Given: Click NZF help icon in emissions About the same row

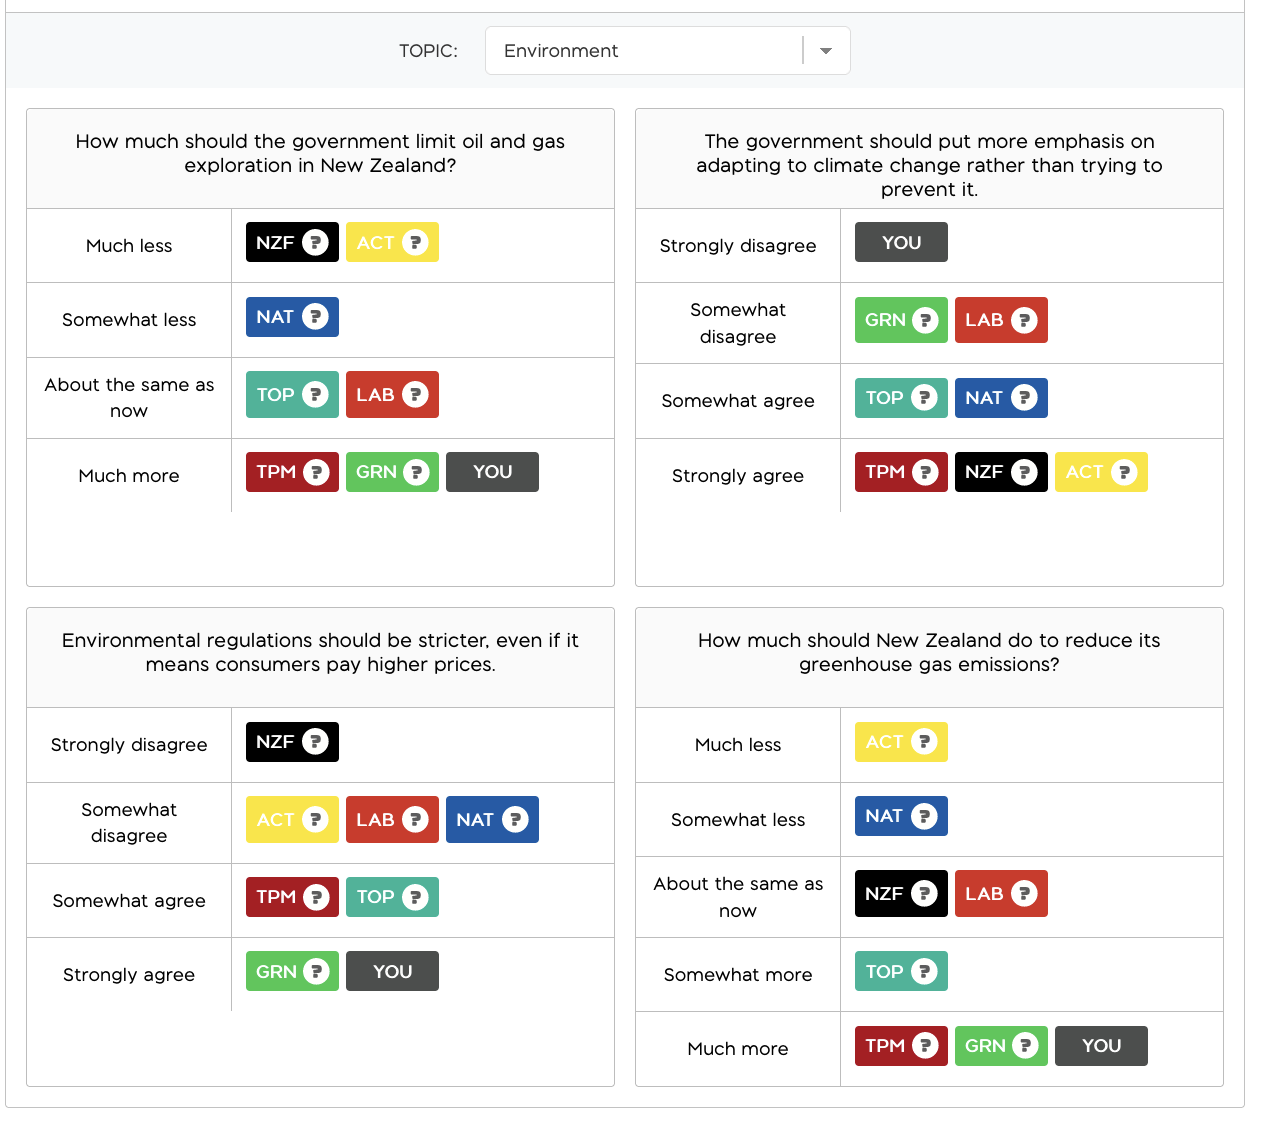Looking at the screenshot, I should click(x=924, y=894).
